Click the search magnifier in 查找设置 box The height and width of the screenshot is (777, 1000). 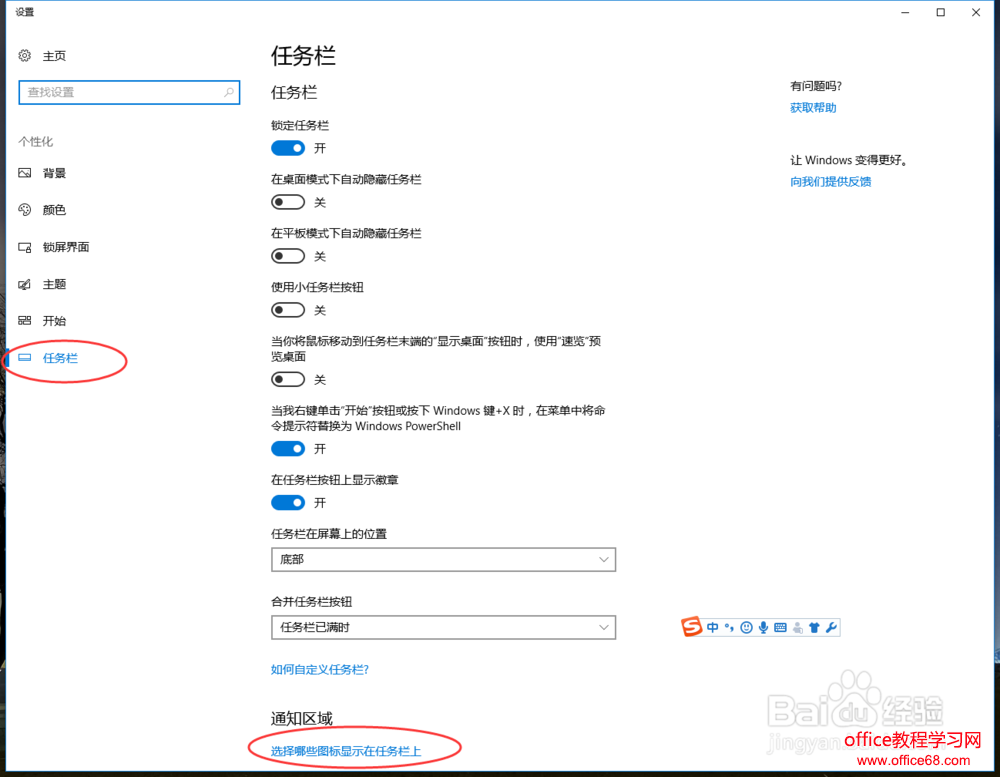[x=228, y=92]
